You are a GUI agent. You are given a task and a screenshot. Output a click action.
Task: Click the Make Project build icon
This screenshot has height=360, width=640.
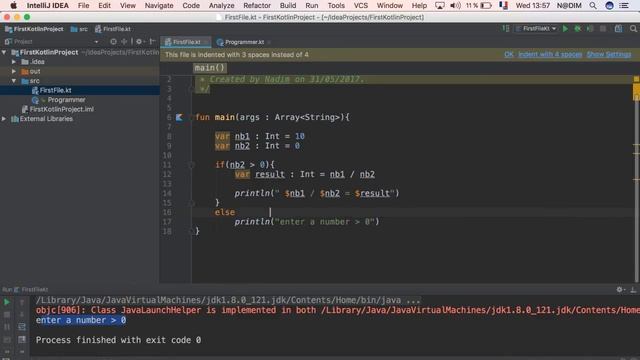[x=506, y=29]
